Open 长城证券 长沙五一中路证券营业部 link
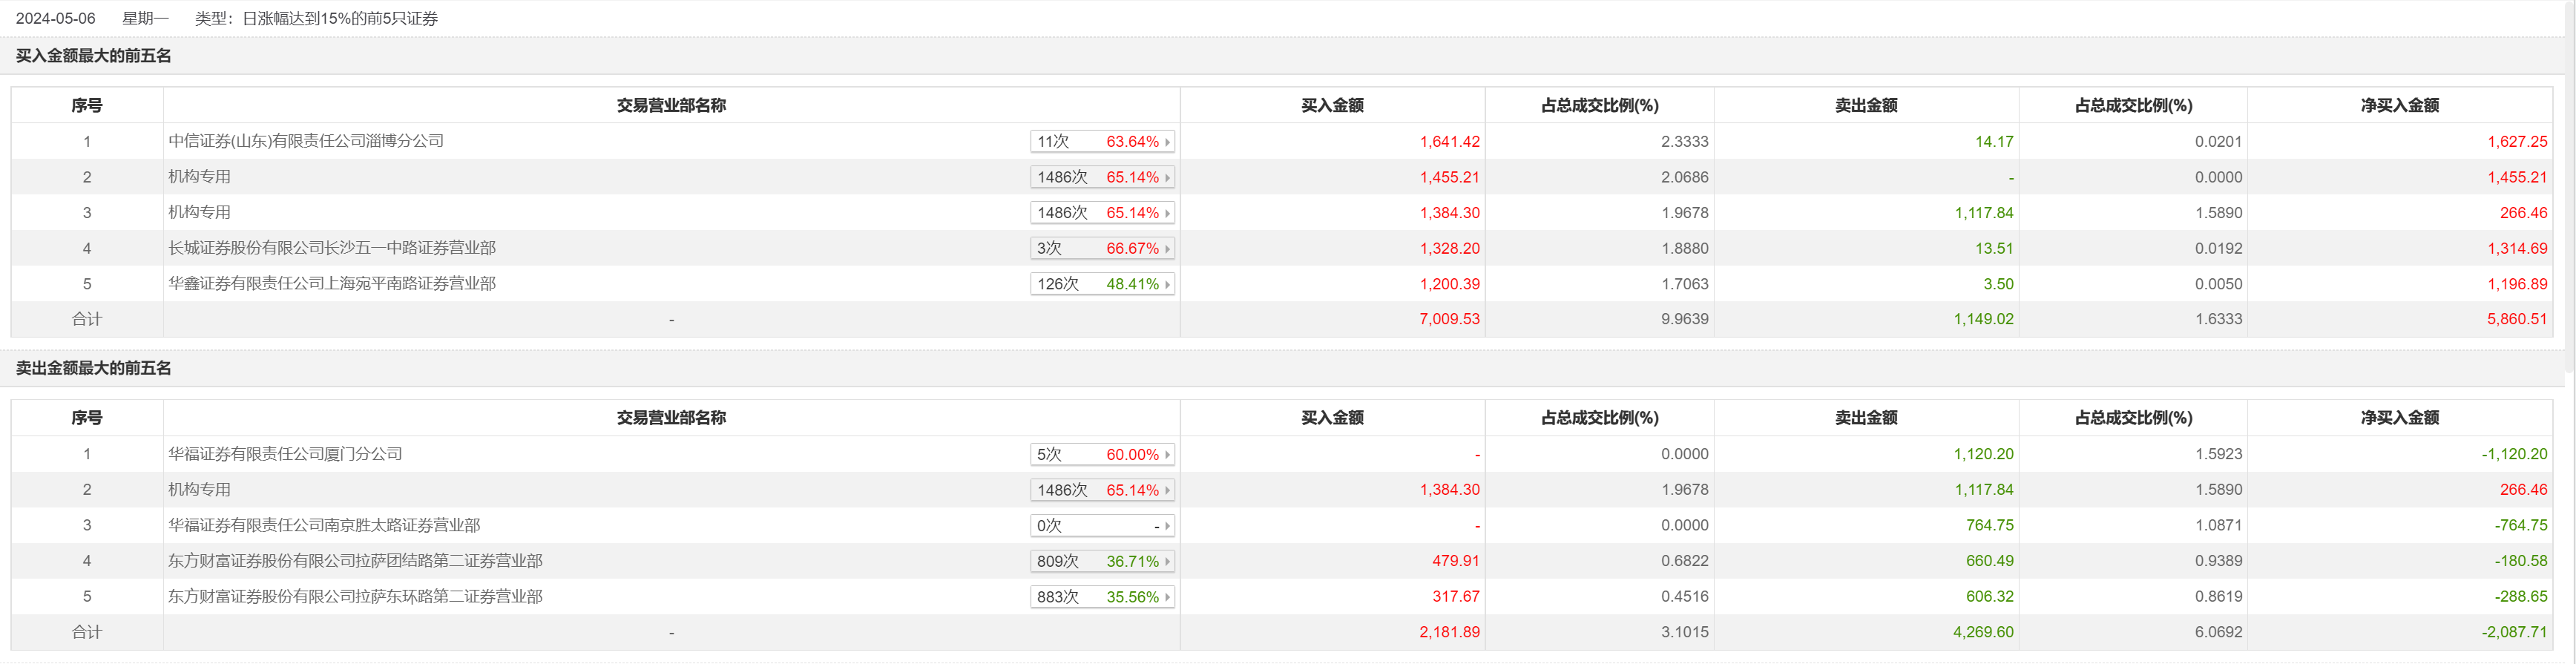Image resolution: width=2576 pixels, height=664 pixels. click(x=332, y=248)
